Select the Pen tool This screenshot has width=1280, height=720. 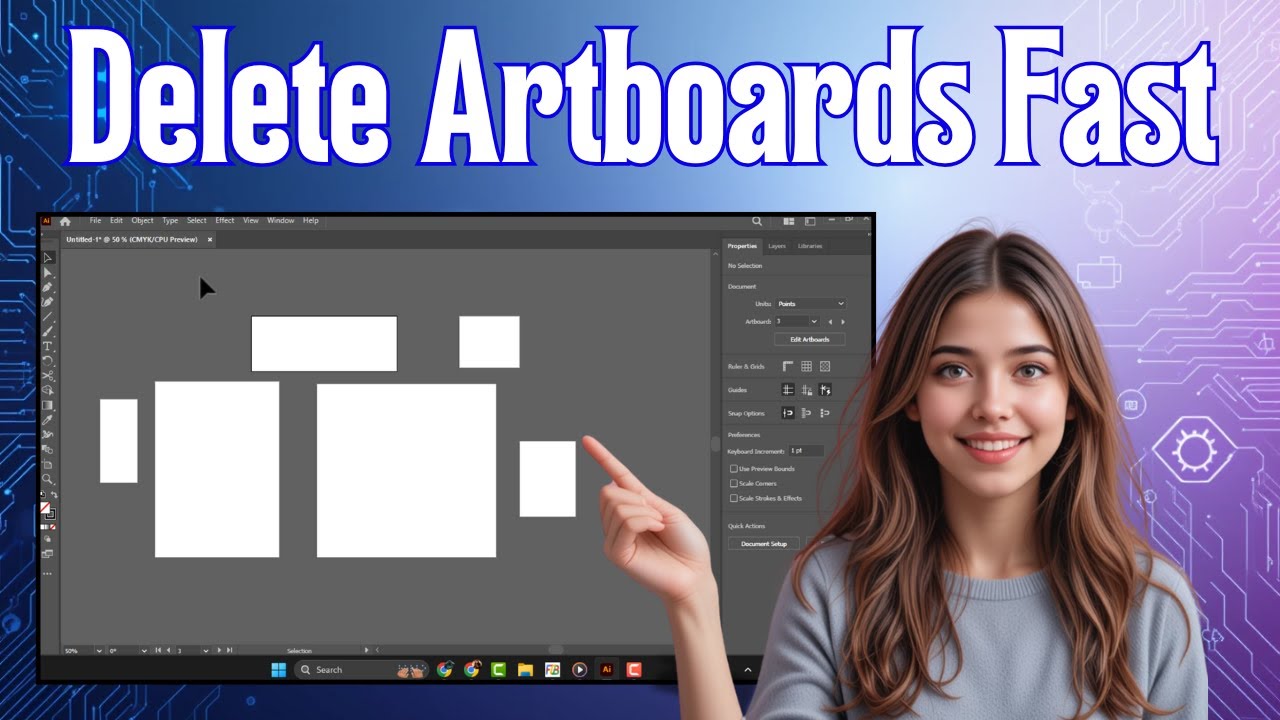(47, 287)
